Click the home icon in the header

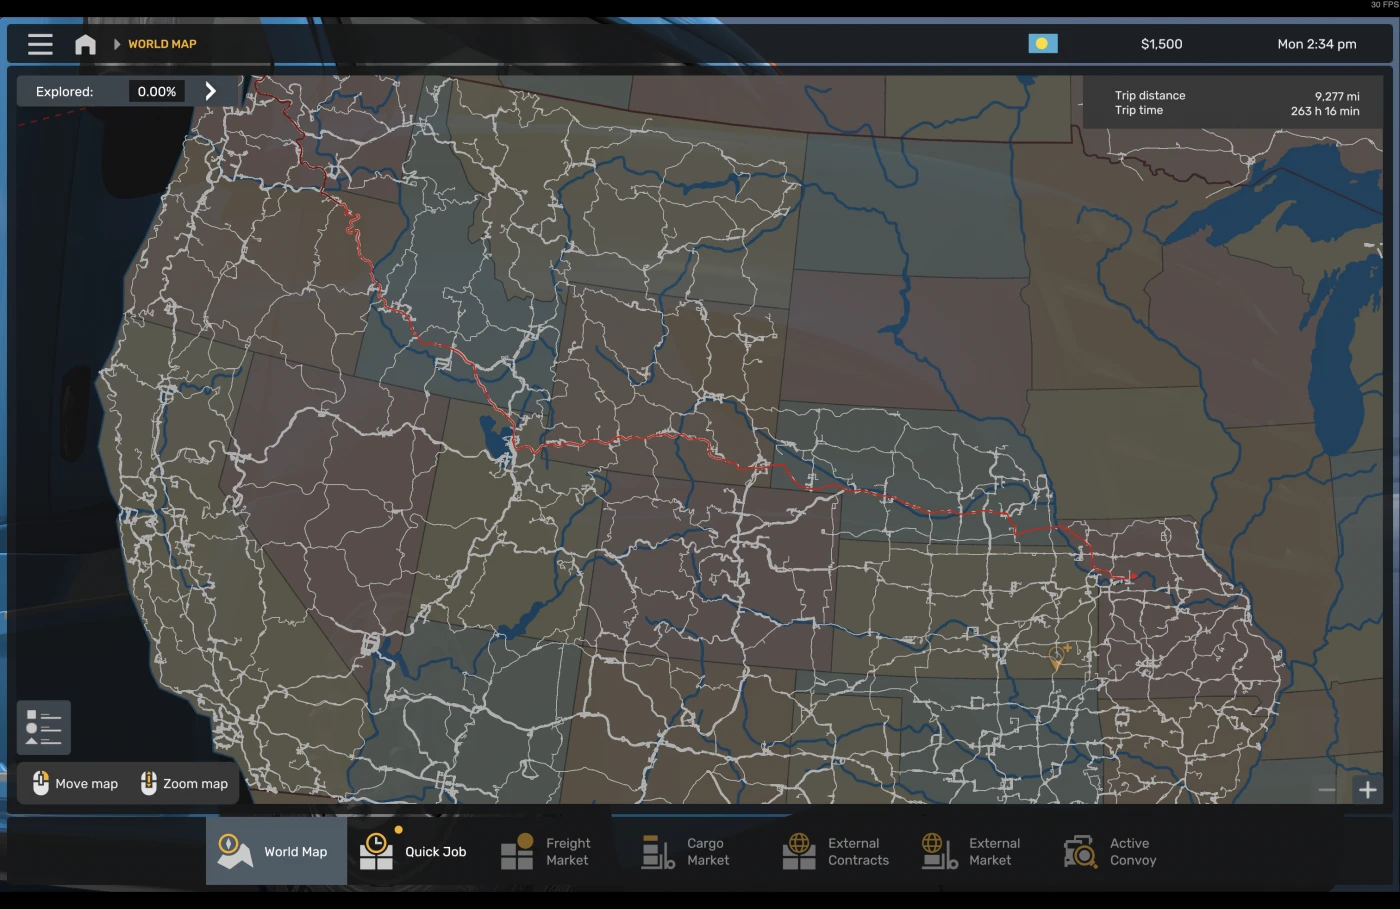tap(85, 43)
